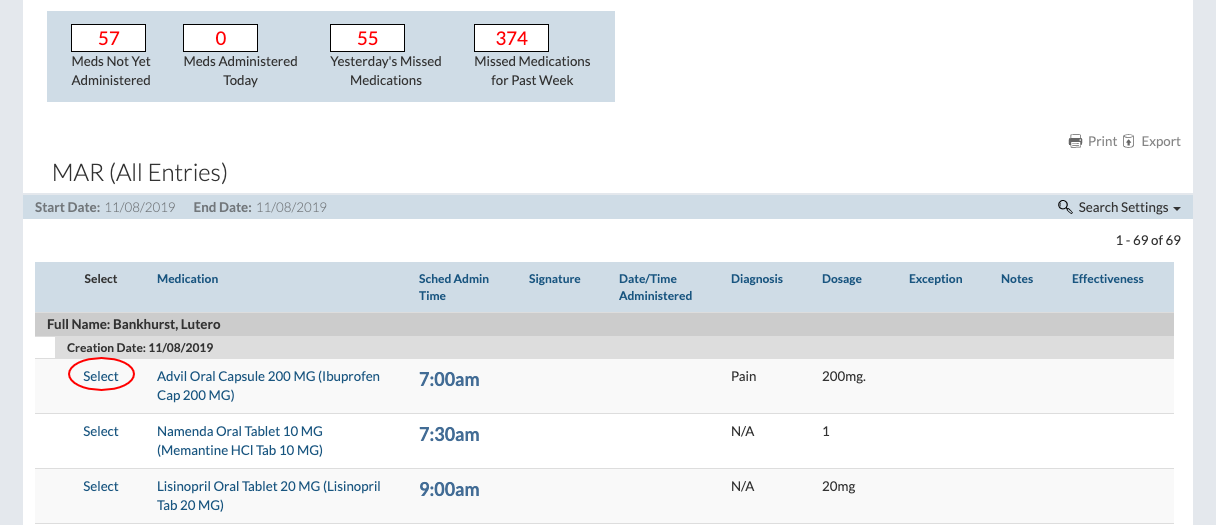Click the circled Select link for Advil
The image size is (1216, 525).
(x=101, y=376)
